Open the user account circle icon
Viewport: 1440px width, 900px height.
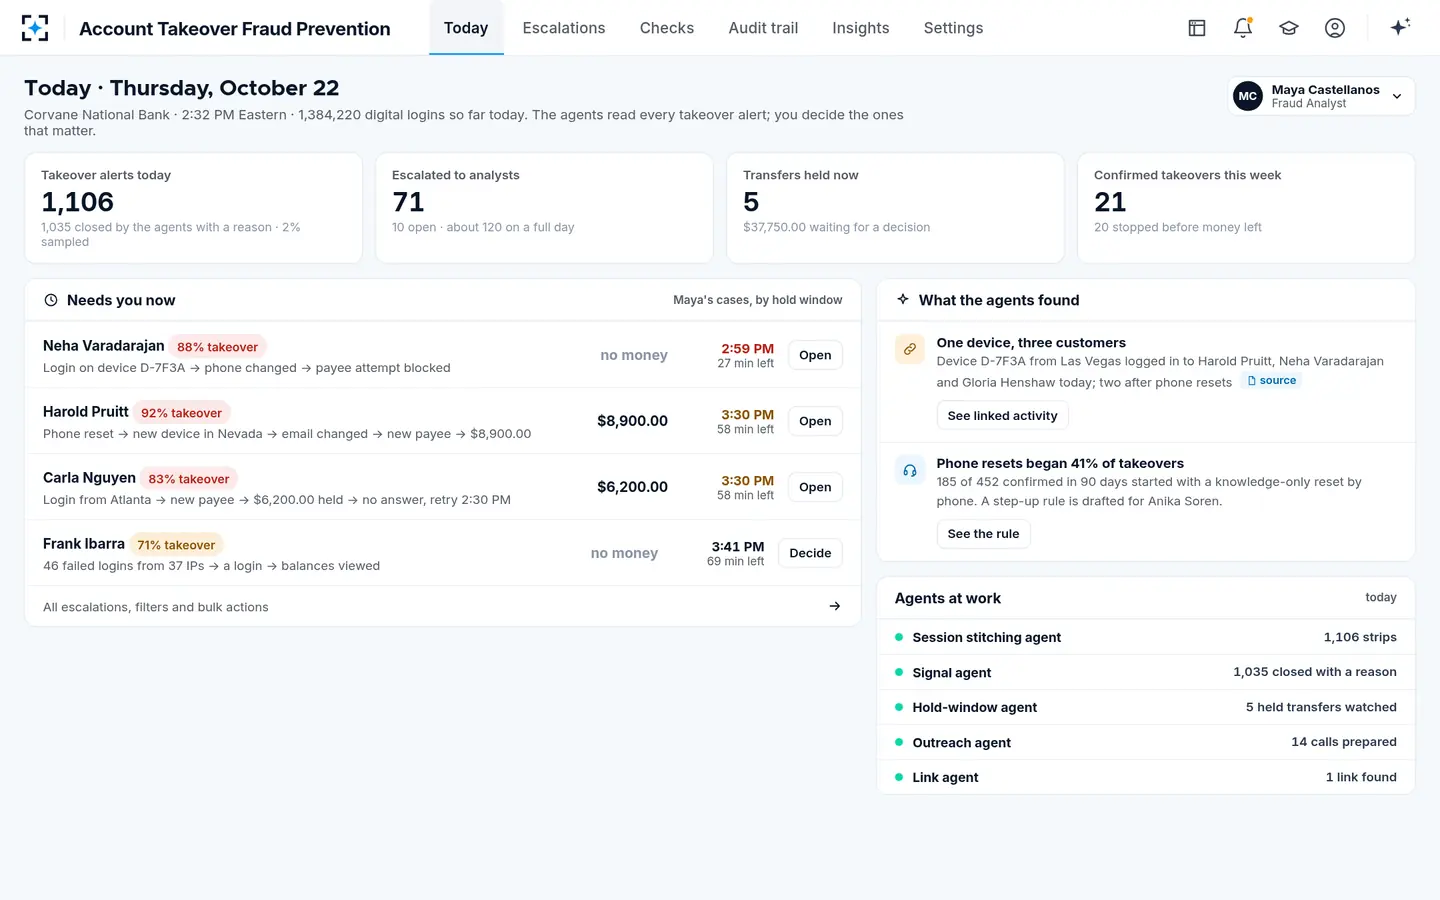[x=1335, y=28]
